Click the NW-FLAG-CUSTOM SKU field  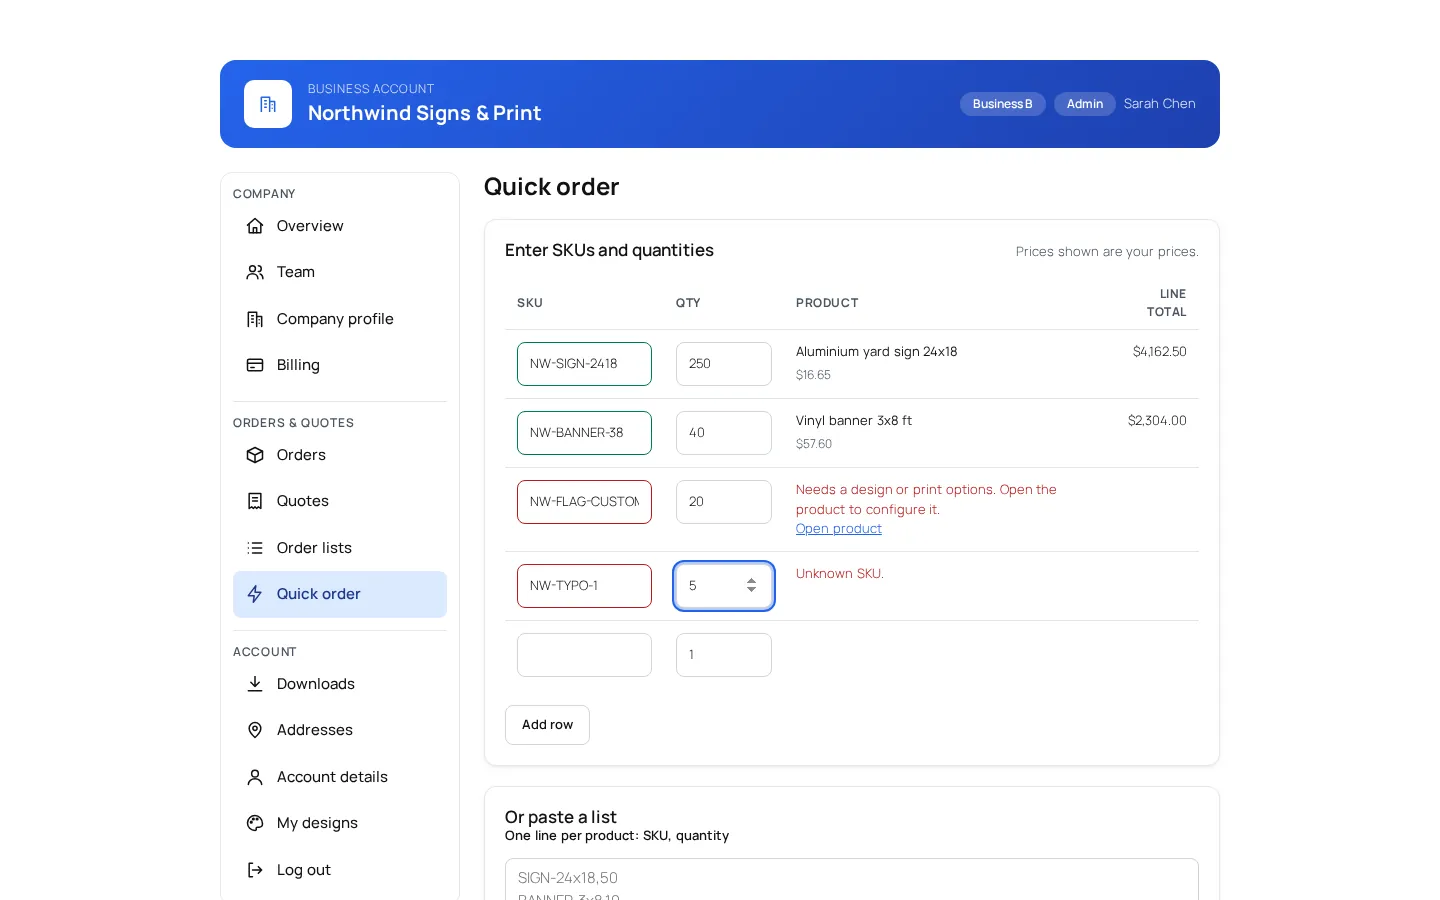(584, 502)
